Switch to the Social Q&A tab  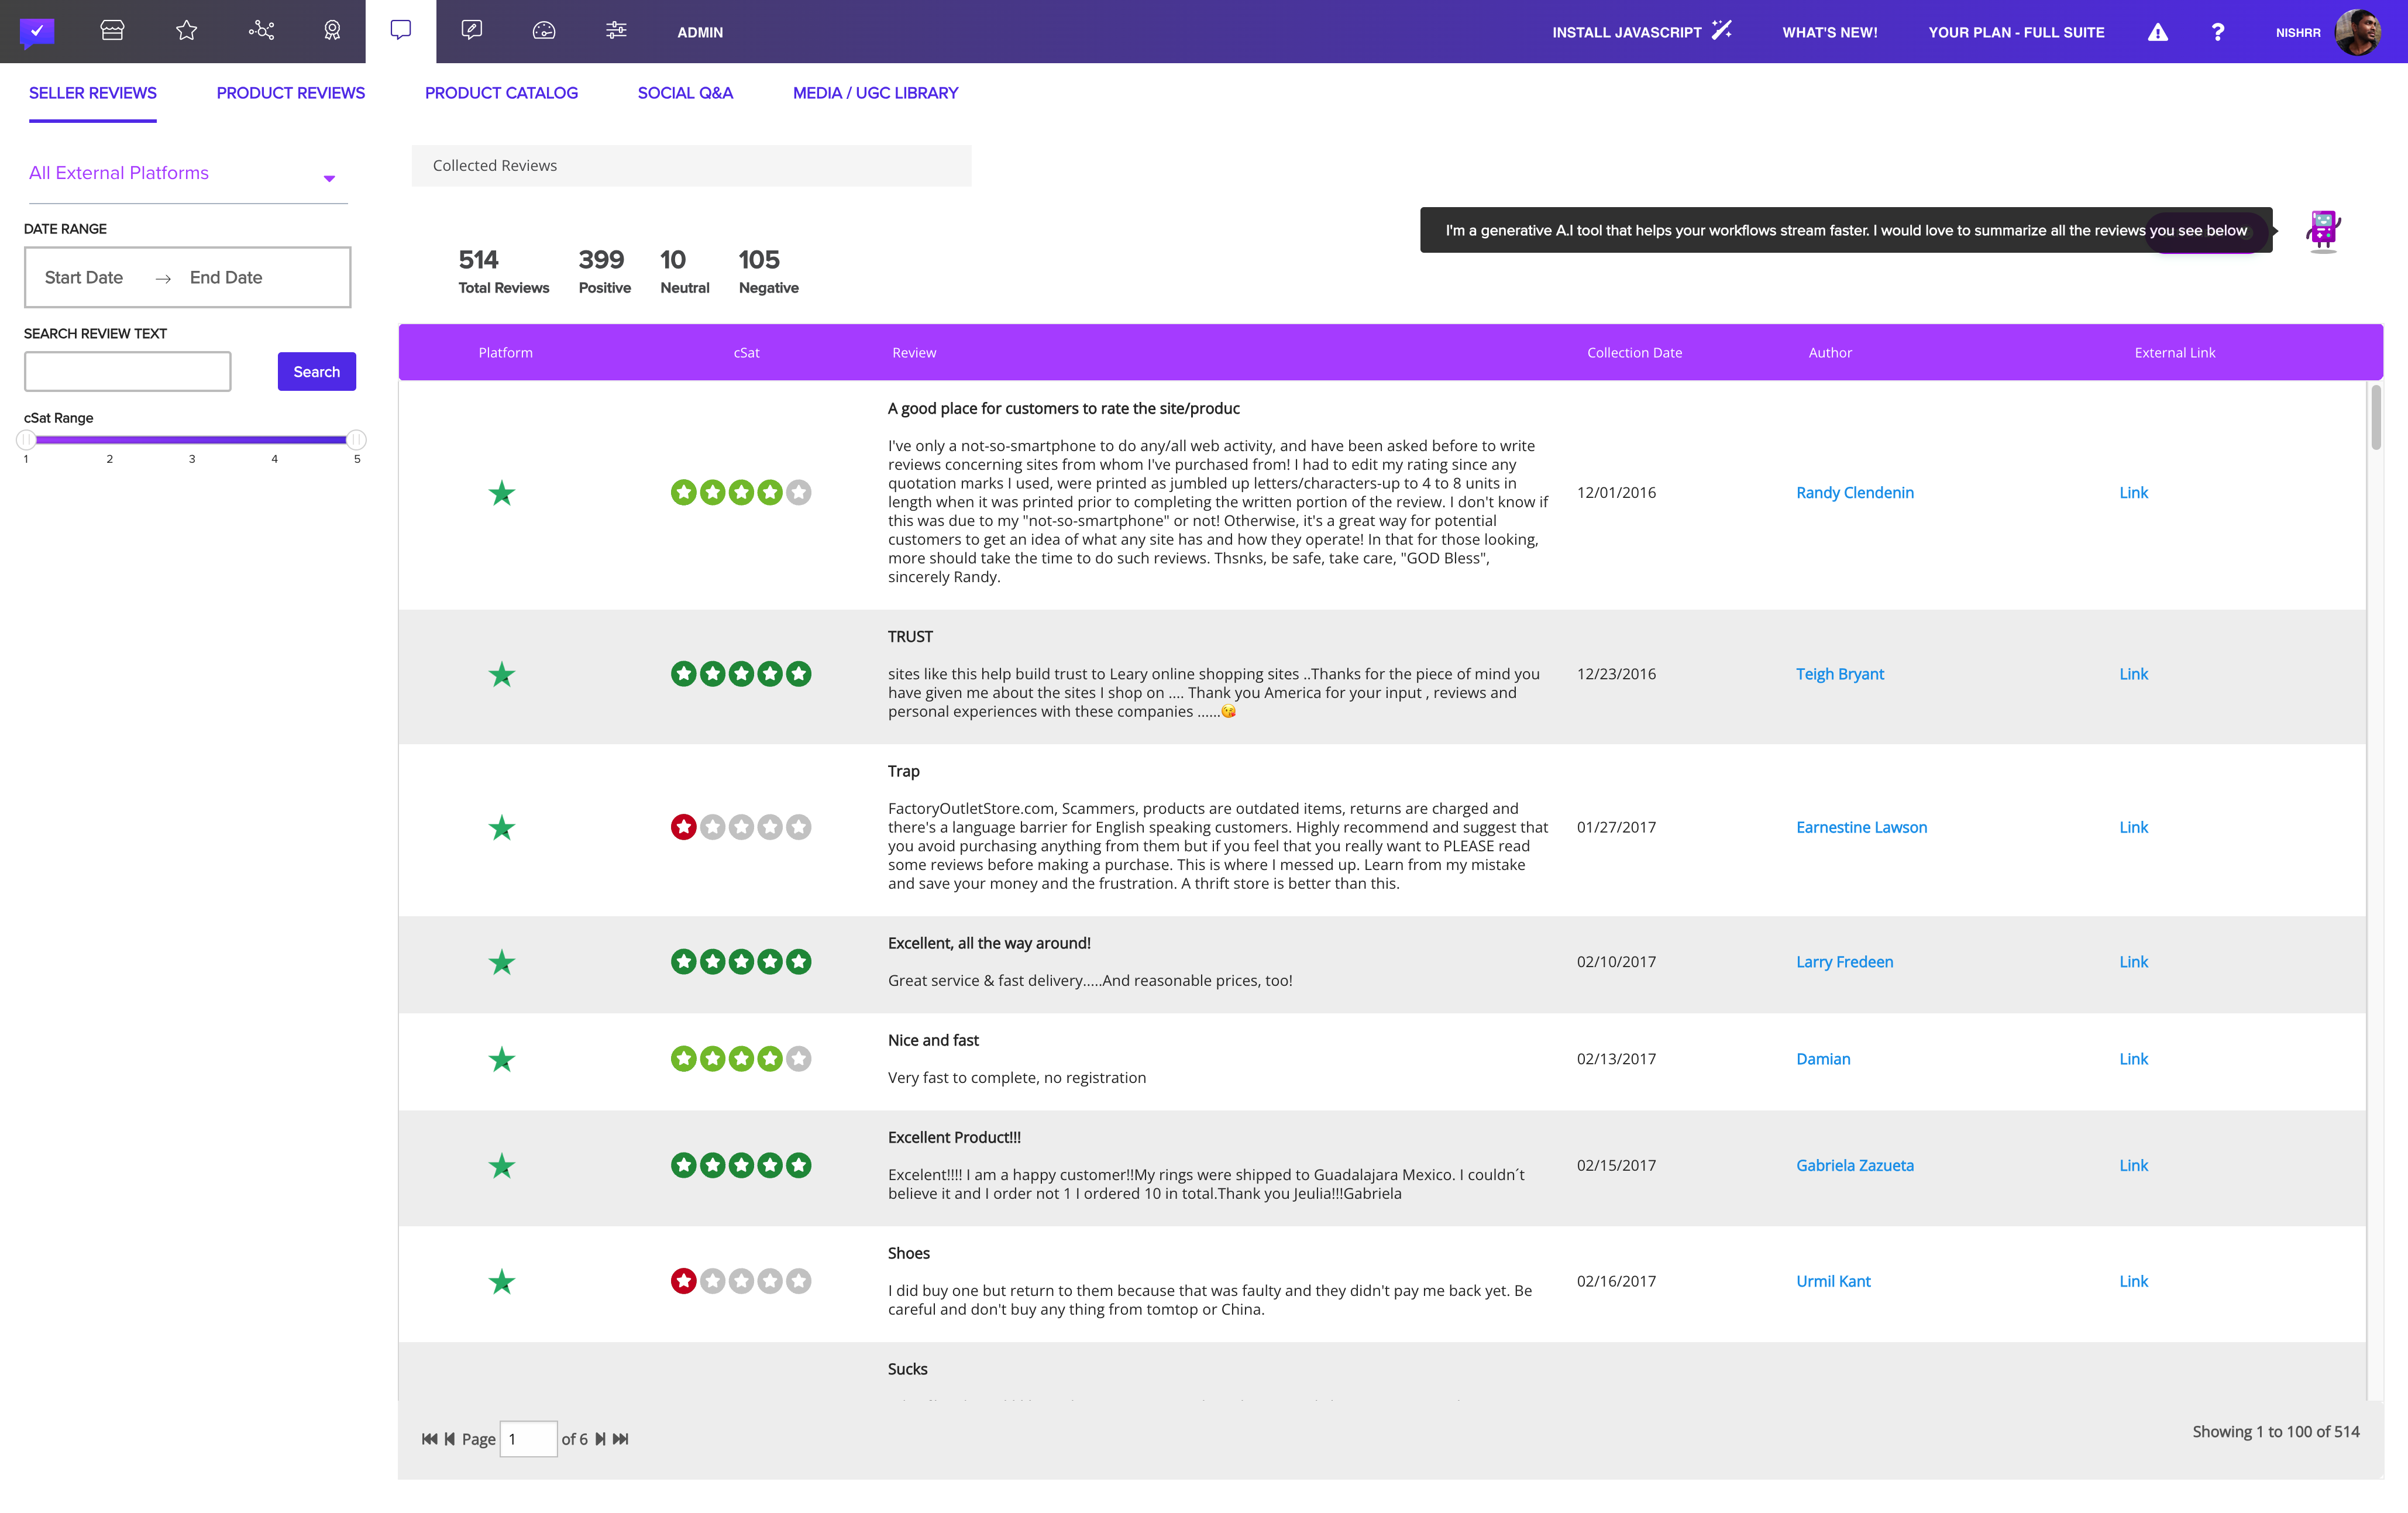pyautogui.click(x=685, y=93)
